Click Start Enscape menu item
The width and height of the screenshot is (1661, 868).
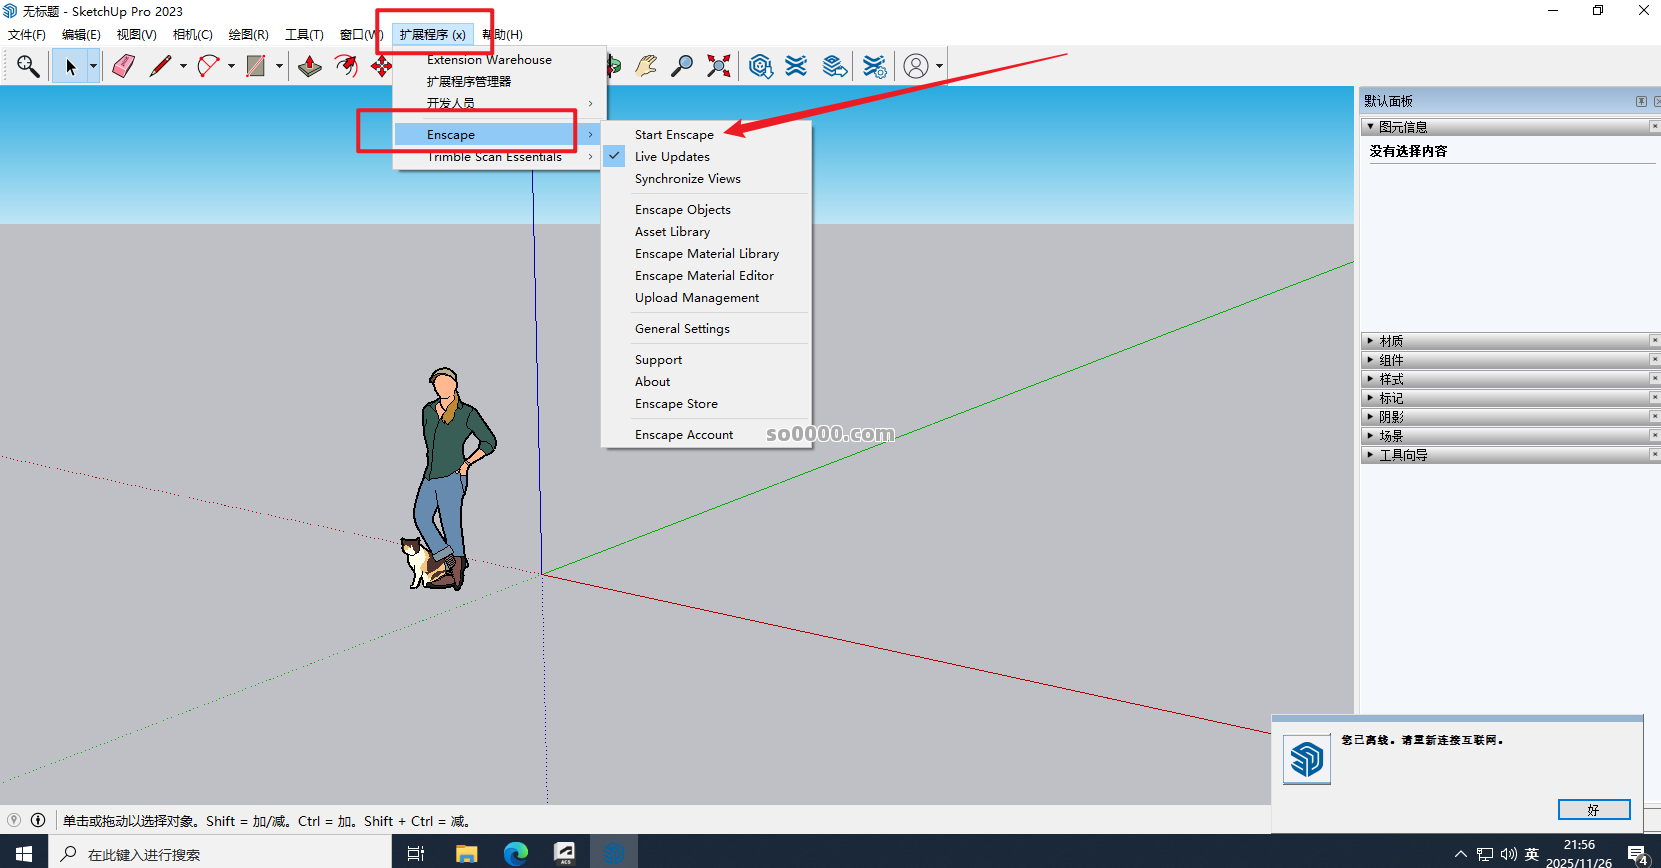tap(674, 134)
